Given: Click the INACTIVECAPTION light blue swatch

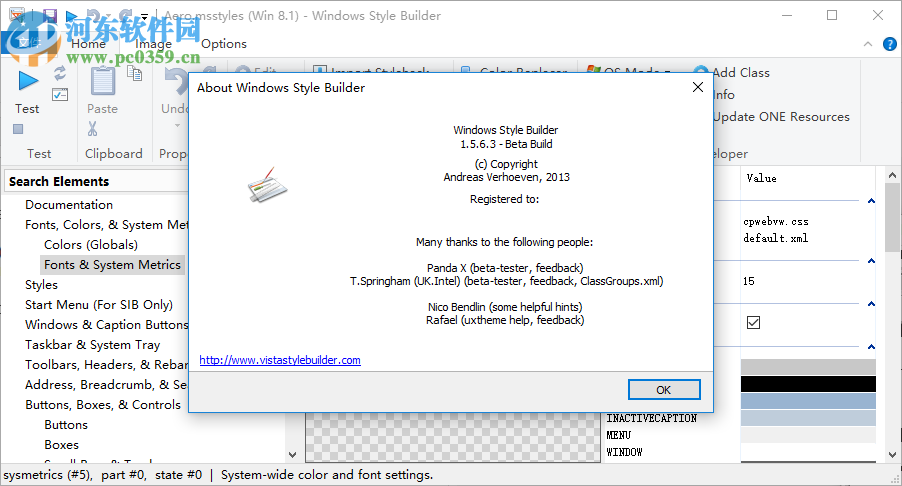Looking at the screenshot, I should coord(808,418).
